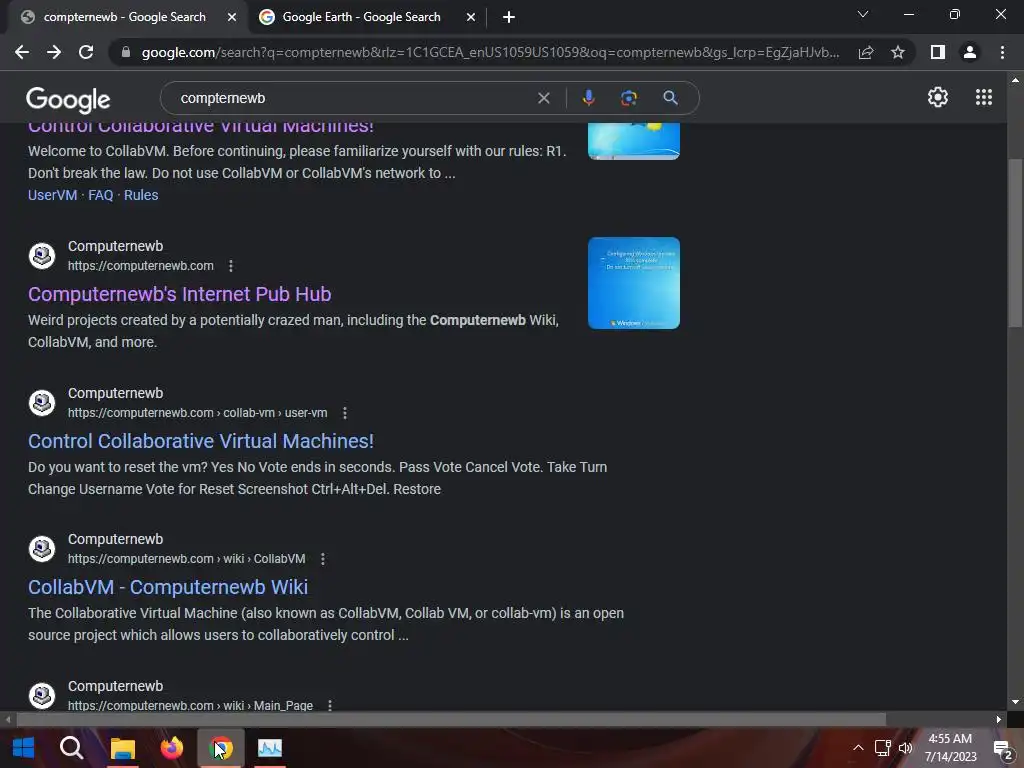Open resource monitor taskbar app
The image size is (1024, 768).
[x=270, y=748]
